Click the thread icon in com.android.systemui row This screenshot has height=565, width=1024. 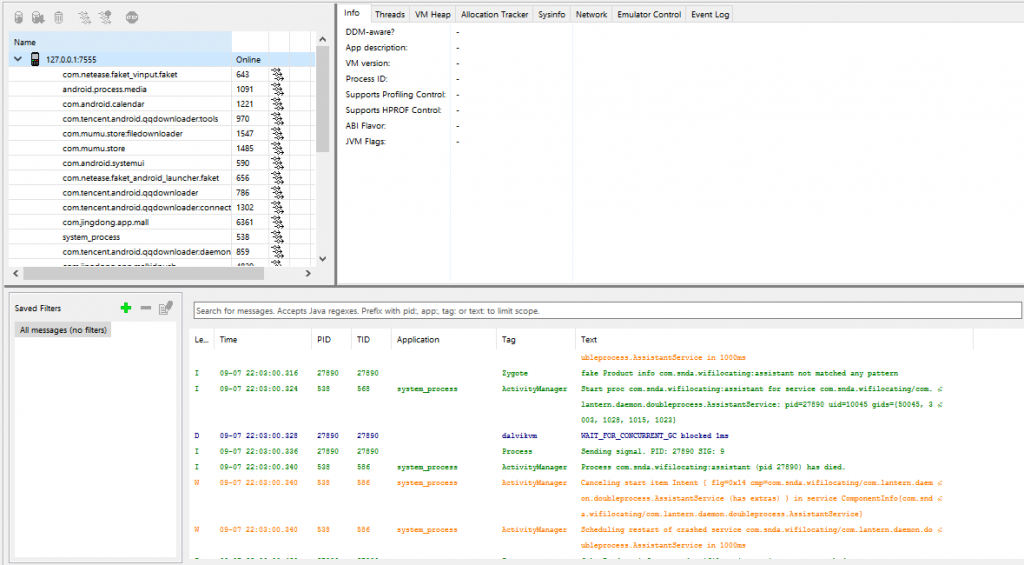point(278,163)
